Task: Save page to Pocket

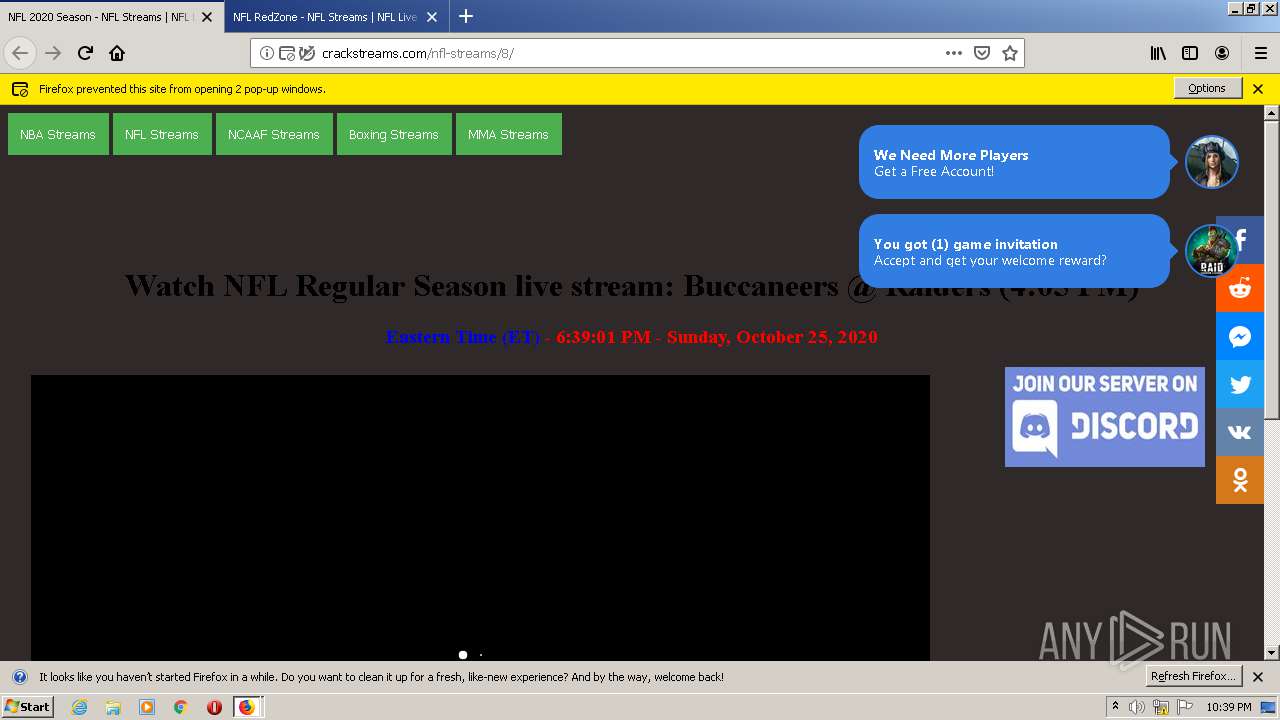Action: pyautogui.click(x=982, y=53)
